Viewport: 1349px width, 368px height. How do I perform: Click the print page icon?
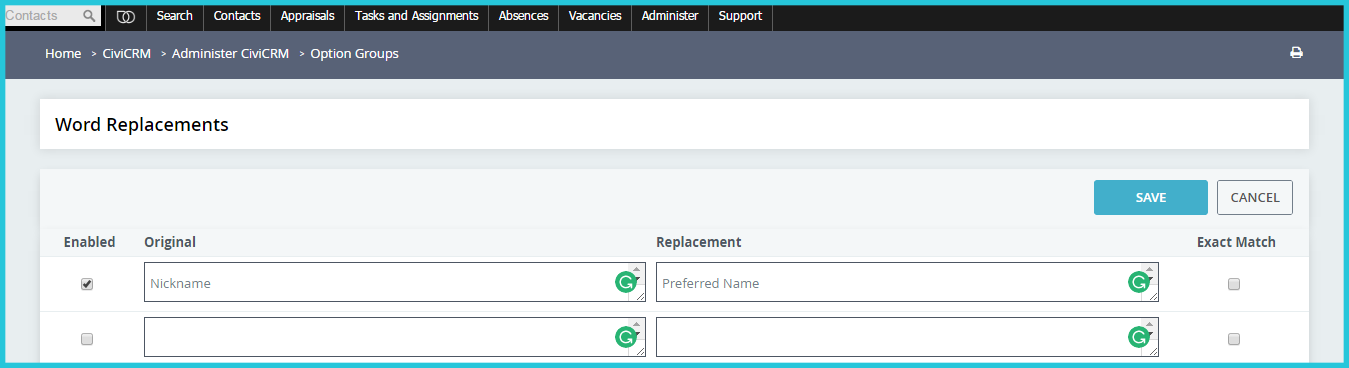tap(1296, 53)
